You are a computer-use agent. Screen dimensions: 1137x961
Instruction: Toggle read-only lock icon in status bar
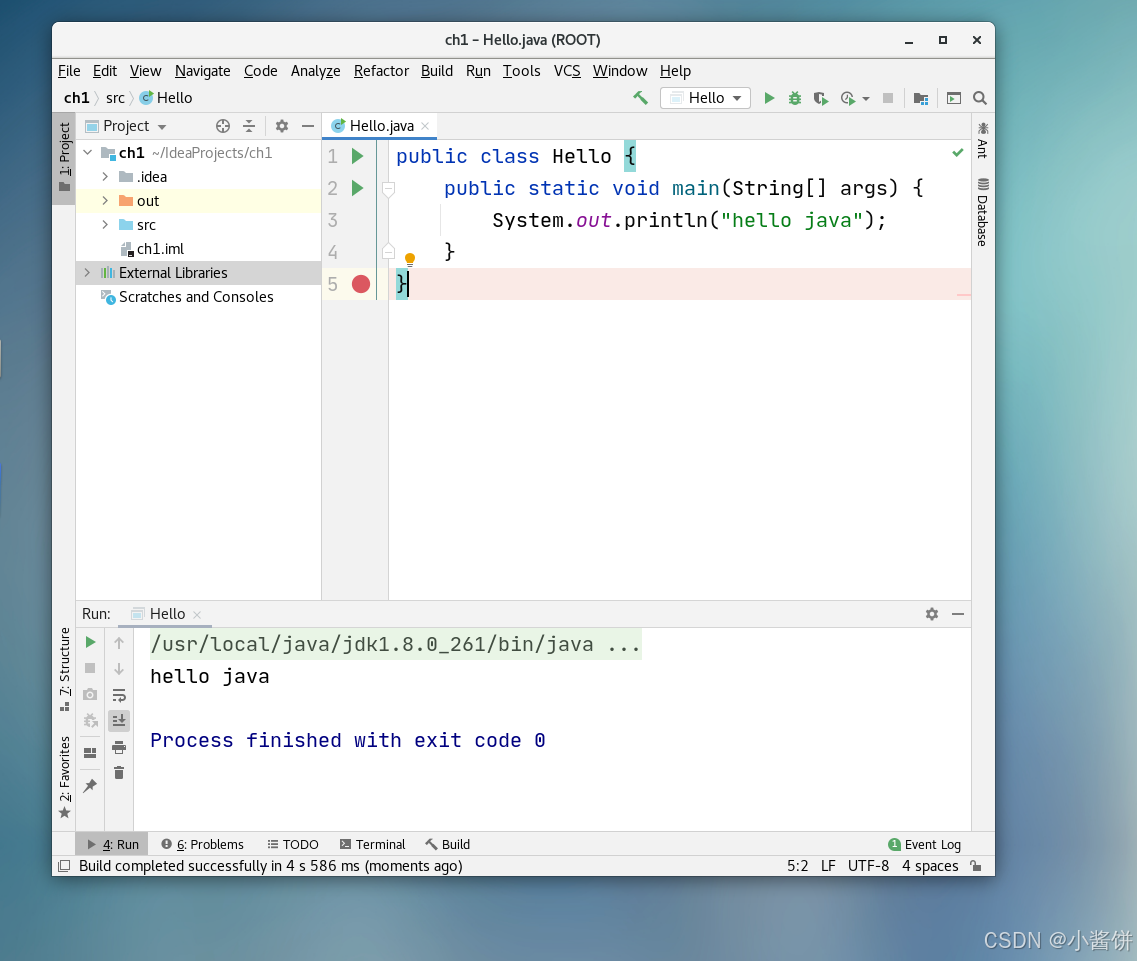tap(976, 866)
